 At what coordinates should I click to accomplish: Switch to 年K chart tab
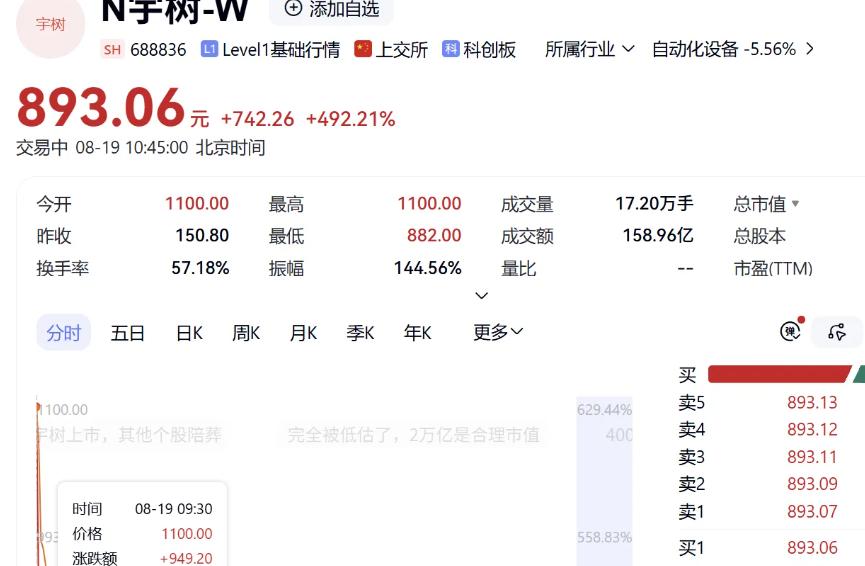(x=417, y=333)
